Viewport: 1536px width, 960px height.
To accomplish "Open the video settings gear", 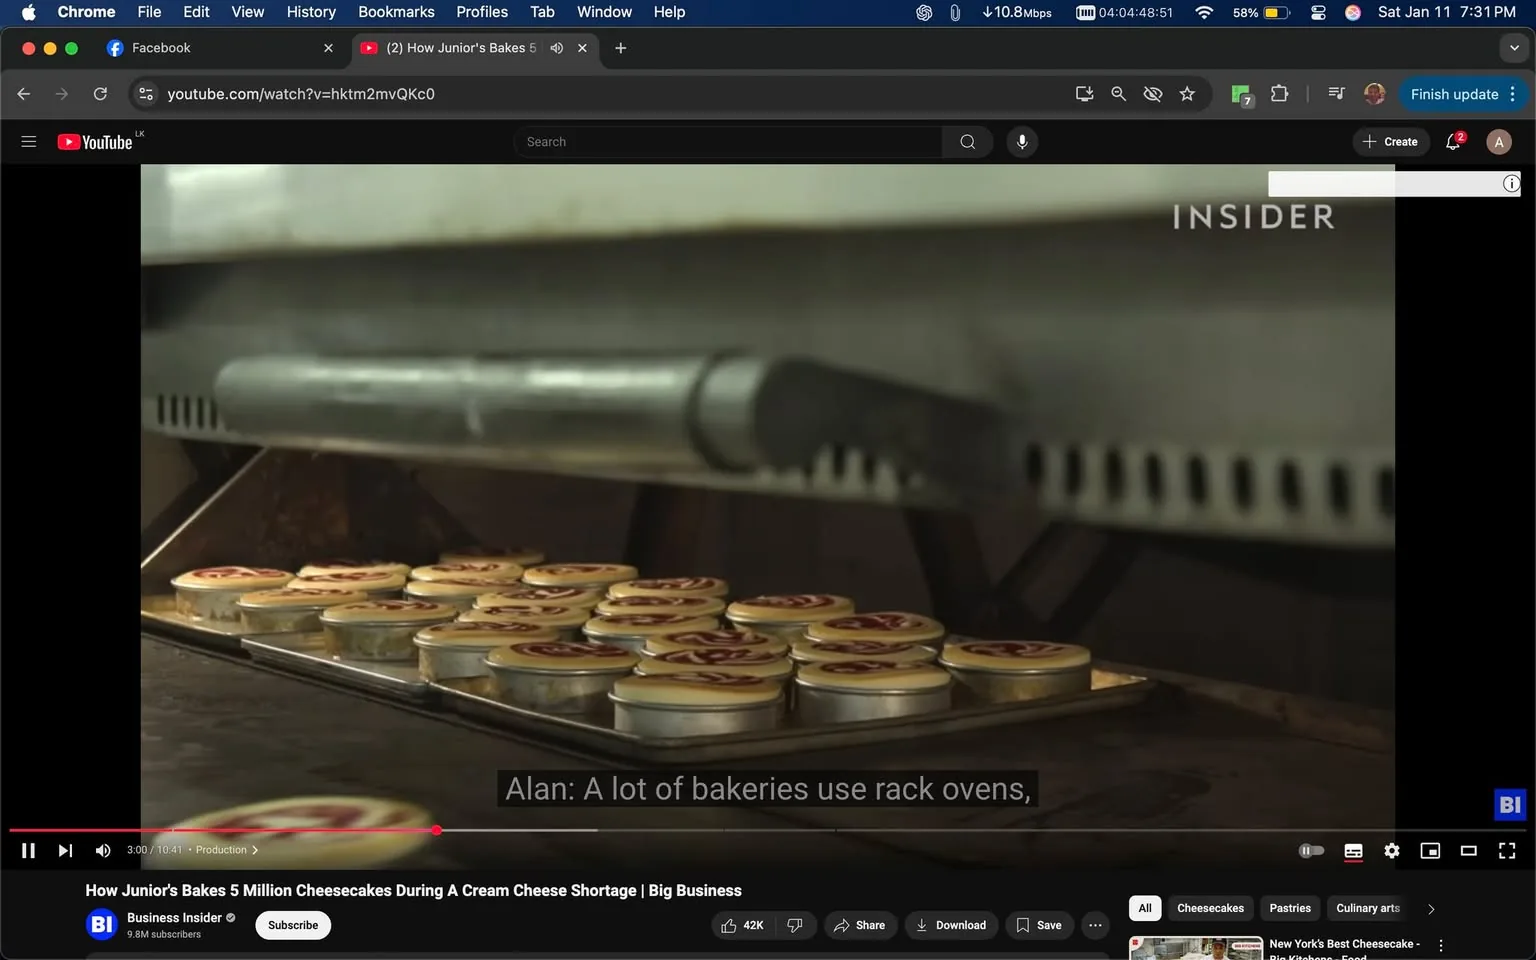I will point(1391,851).
